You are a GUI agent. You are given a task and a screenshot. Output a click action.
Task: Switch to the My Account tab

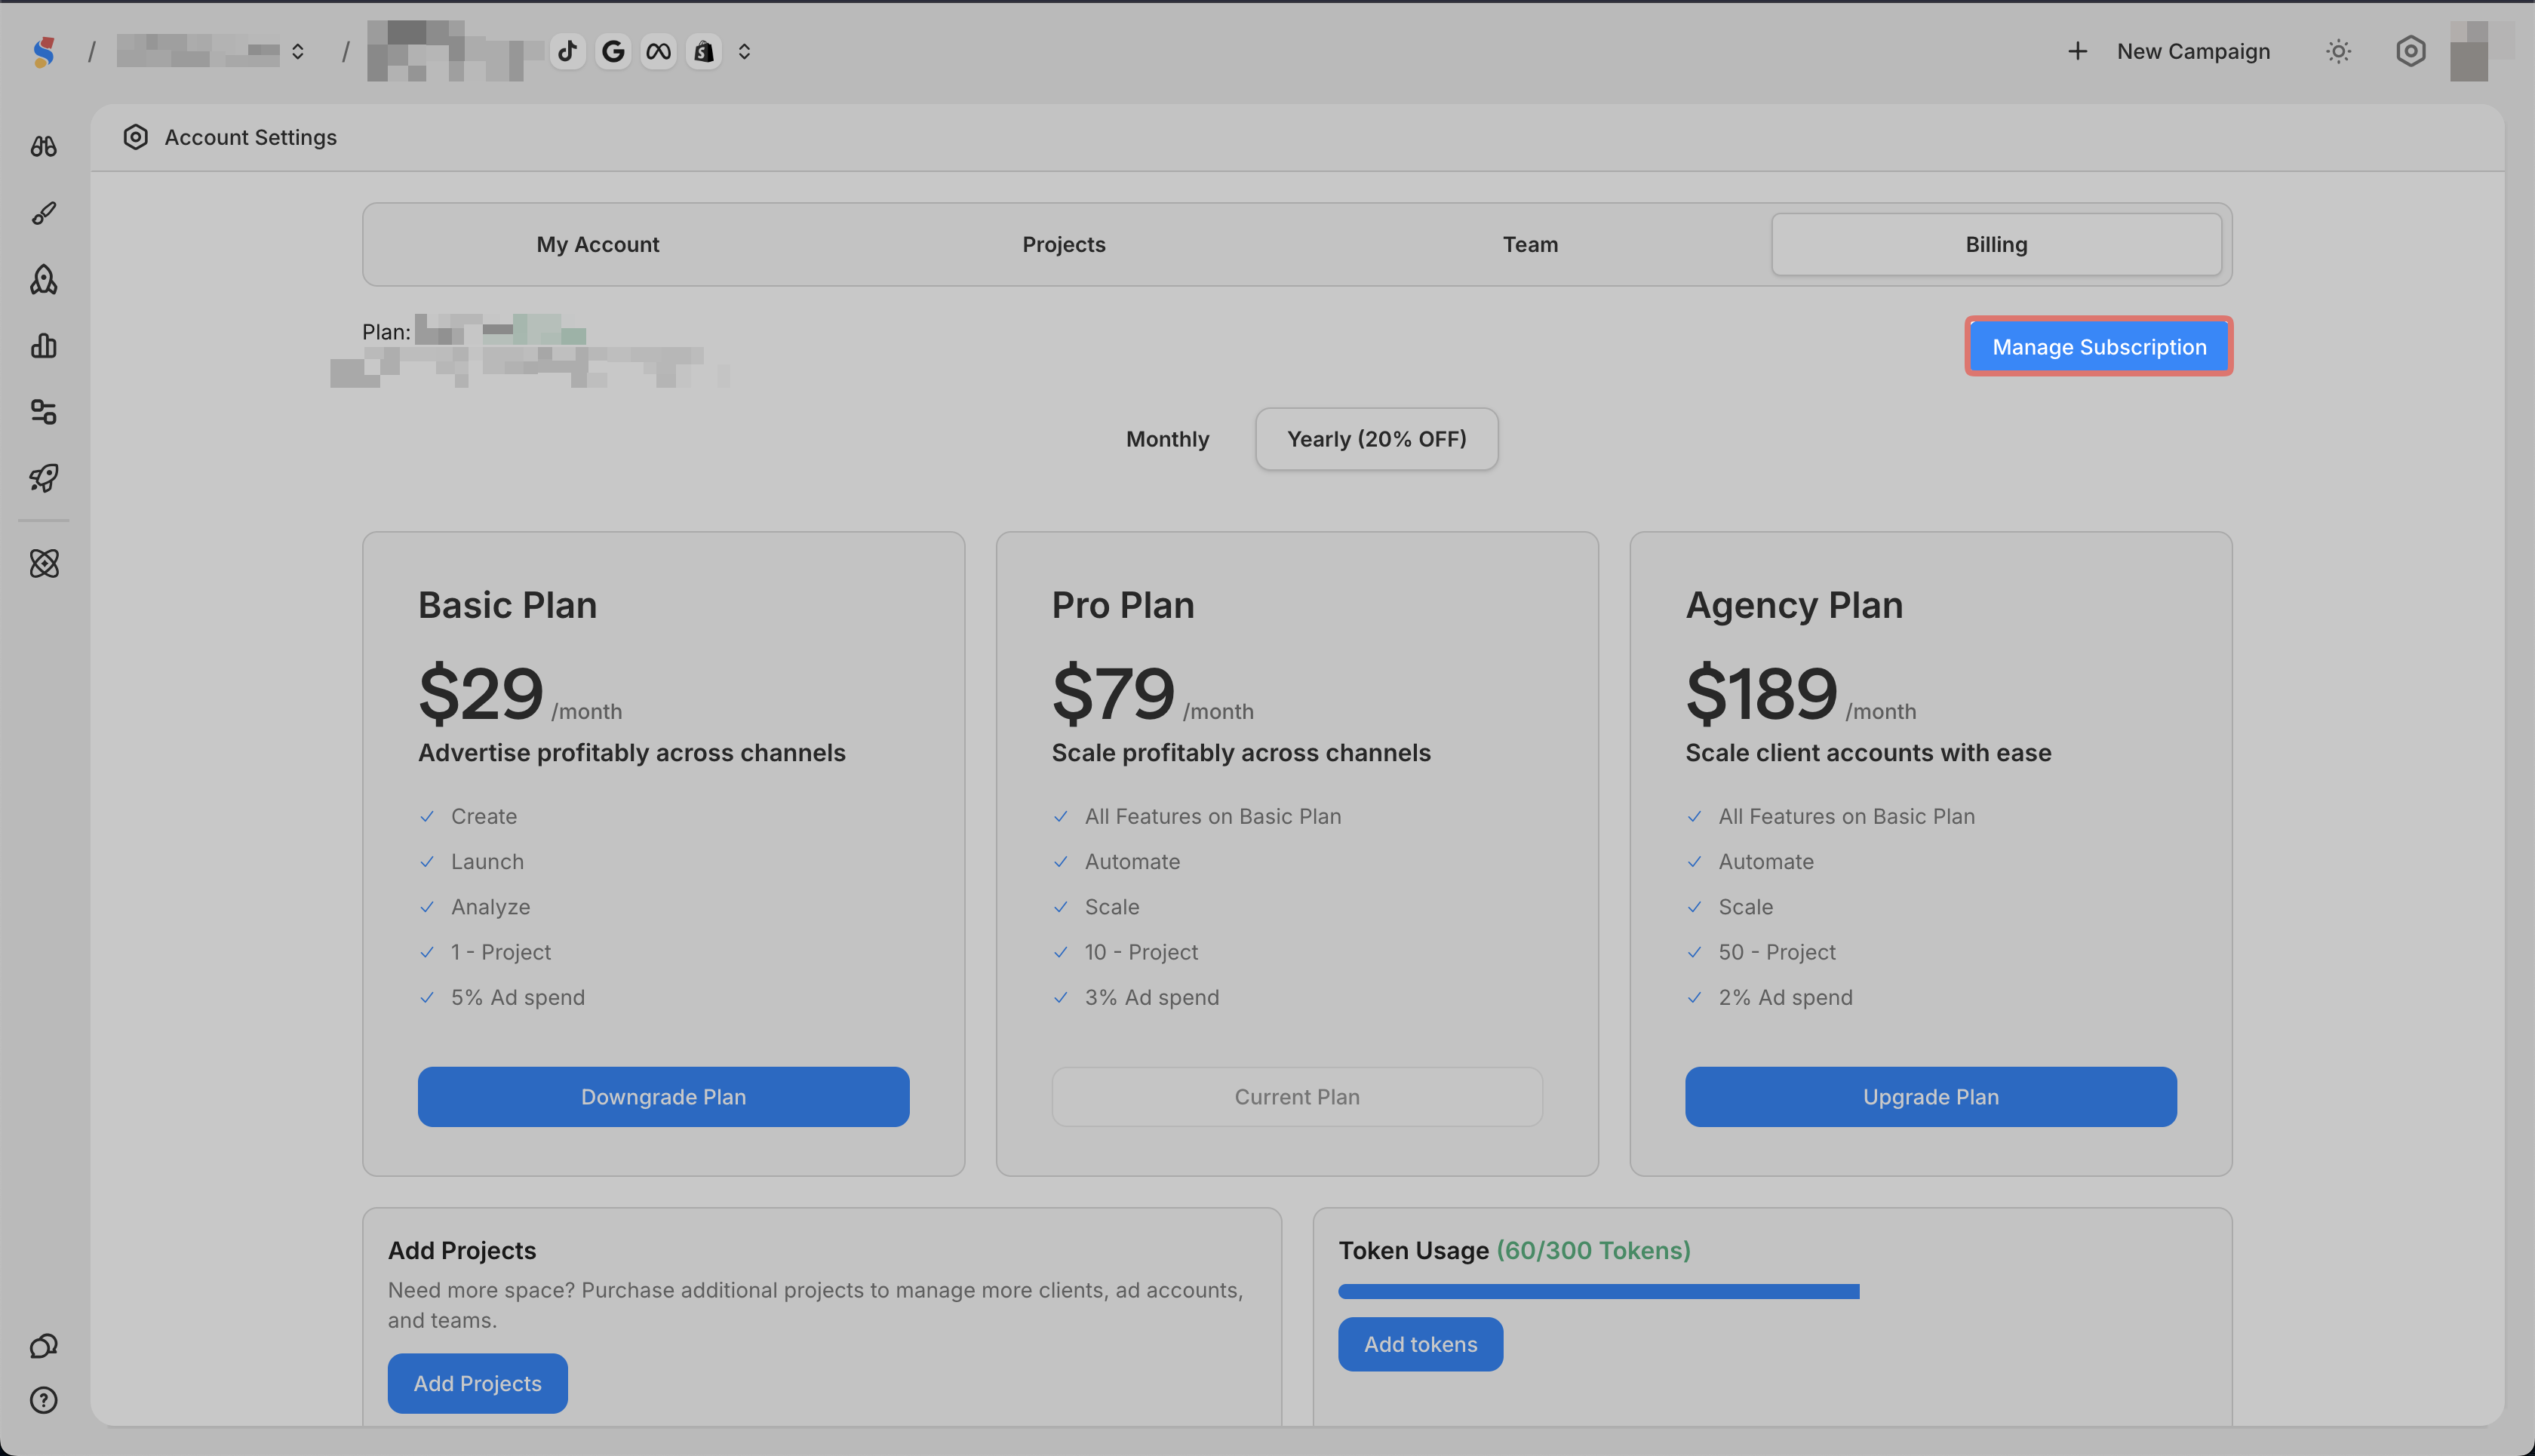tap(597, 244)
